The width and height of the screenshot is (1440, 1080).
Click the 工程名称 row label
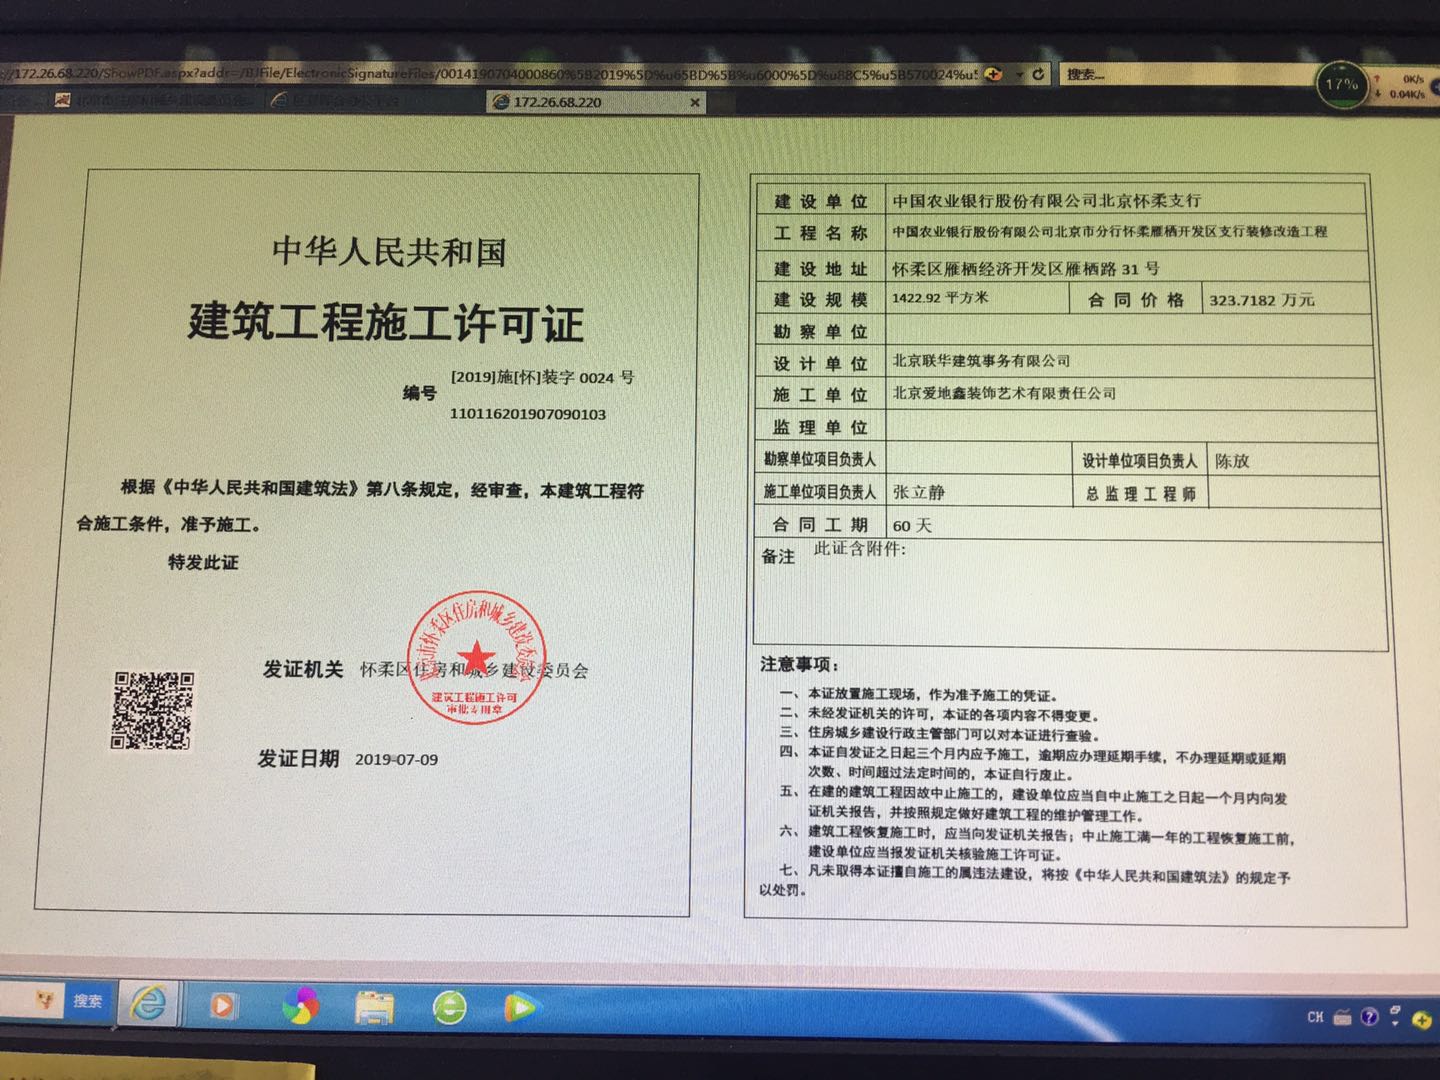coord(820,233)
